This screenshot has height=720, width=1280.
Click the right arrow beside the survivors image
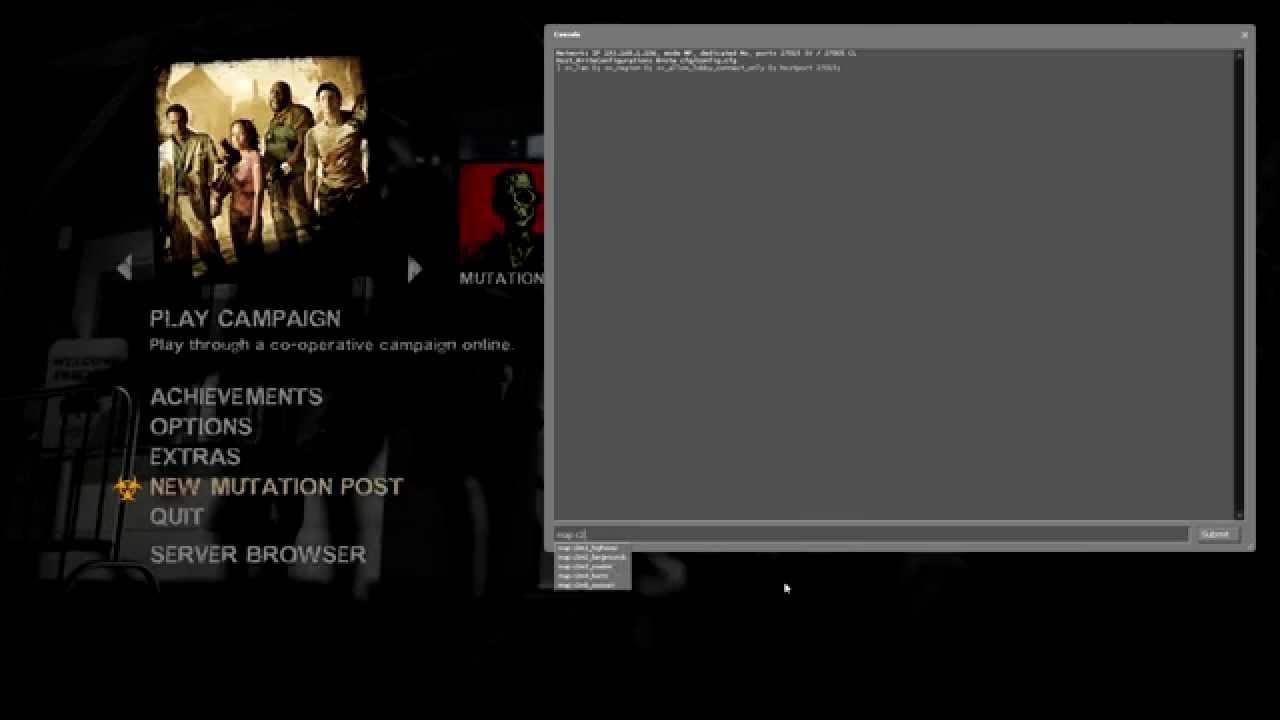point(415,269)
